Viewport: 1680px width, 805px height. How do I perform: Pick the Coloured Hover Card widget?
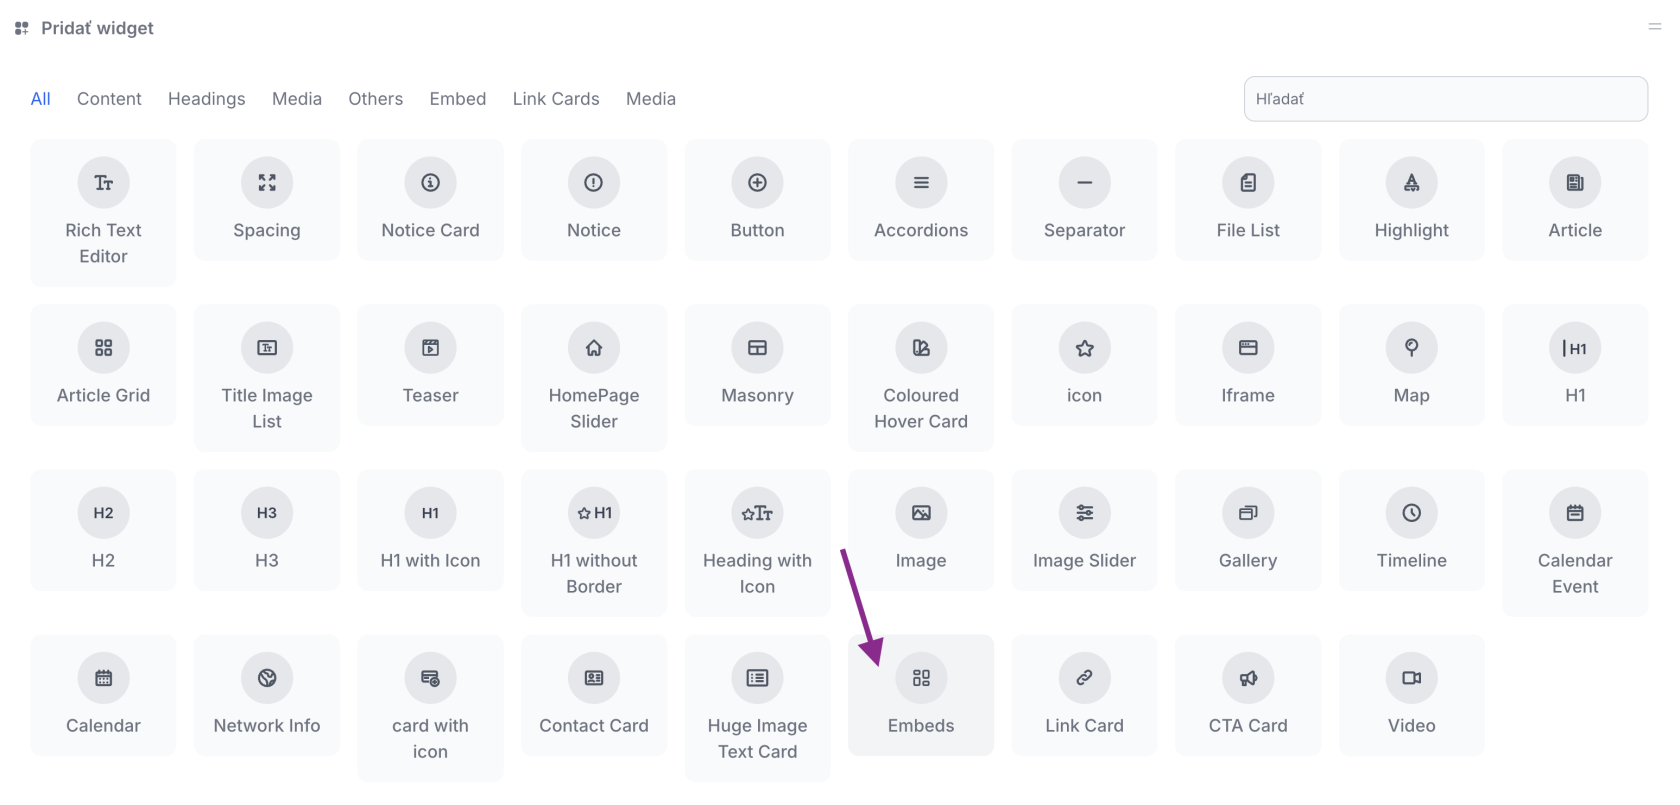click(x=921, y=378)
